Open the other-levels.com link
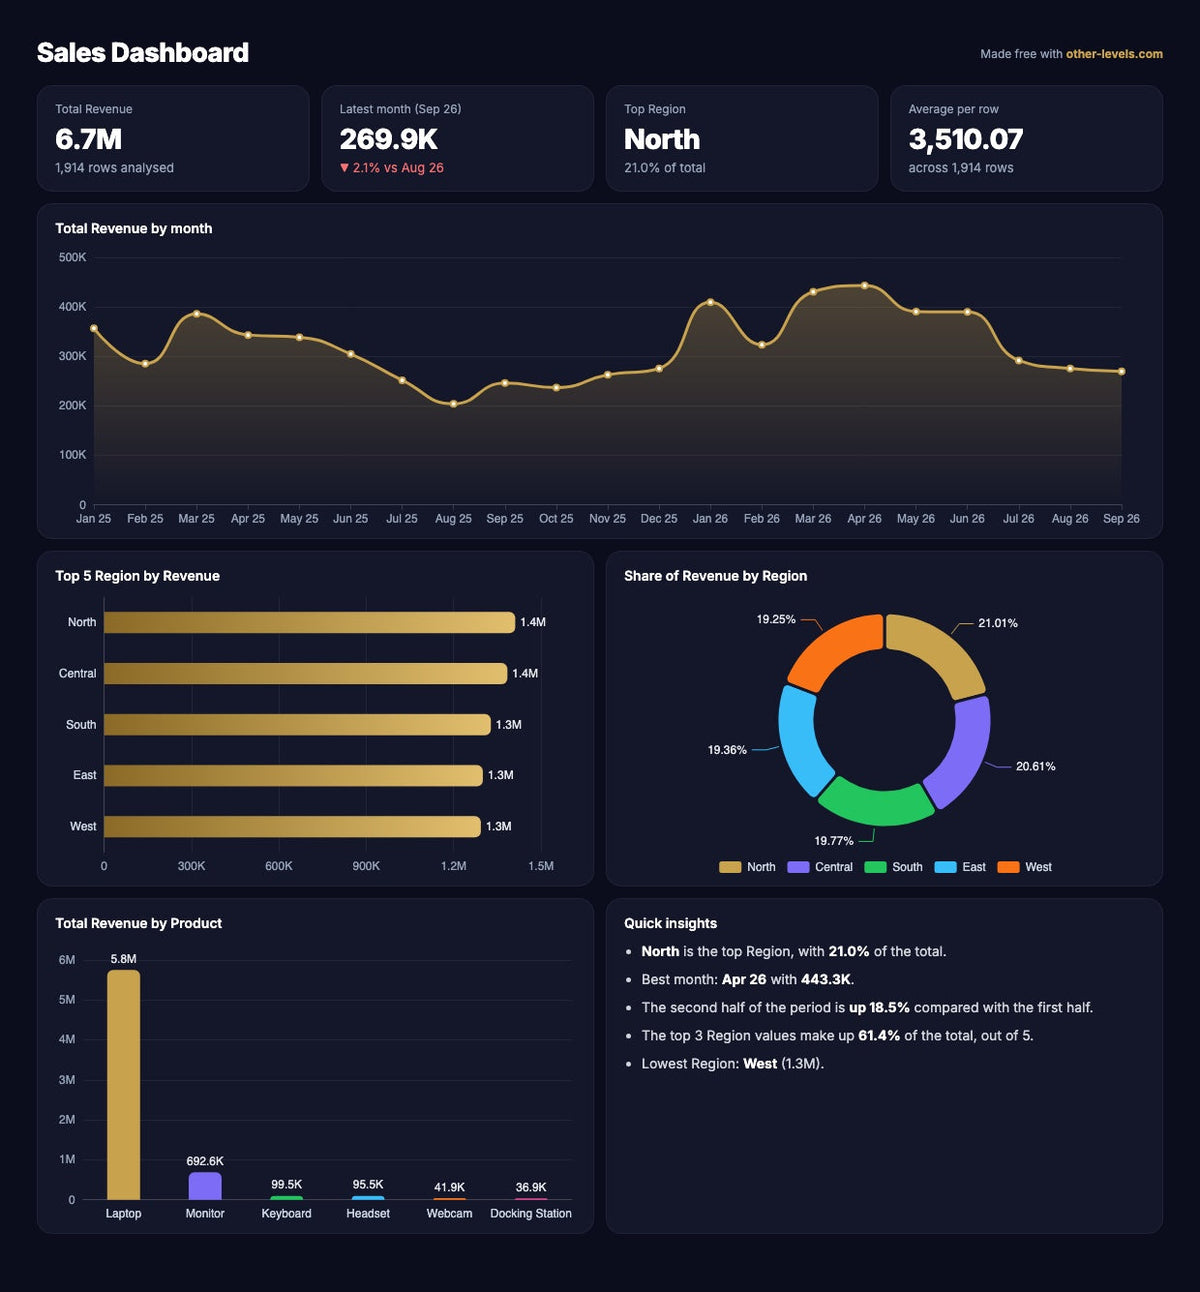The image size is (1200, 1292). click(x=1114, y=54)
